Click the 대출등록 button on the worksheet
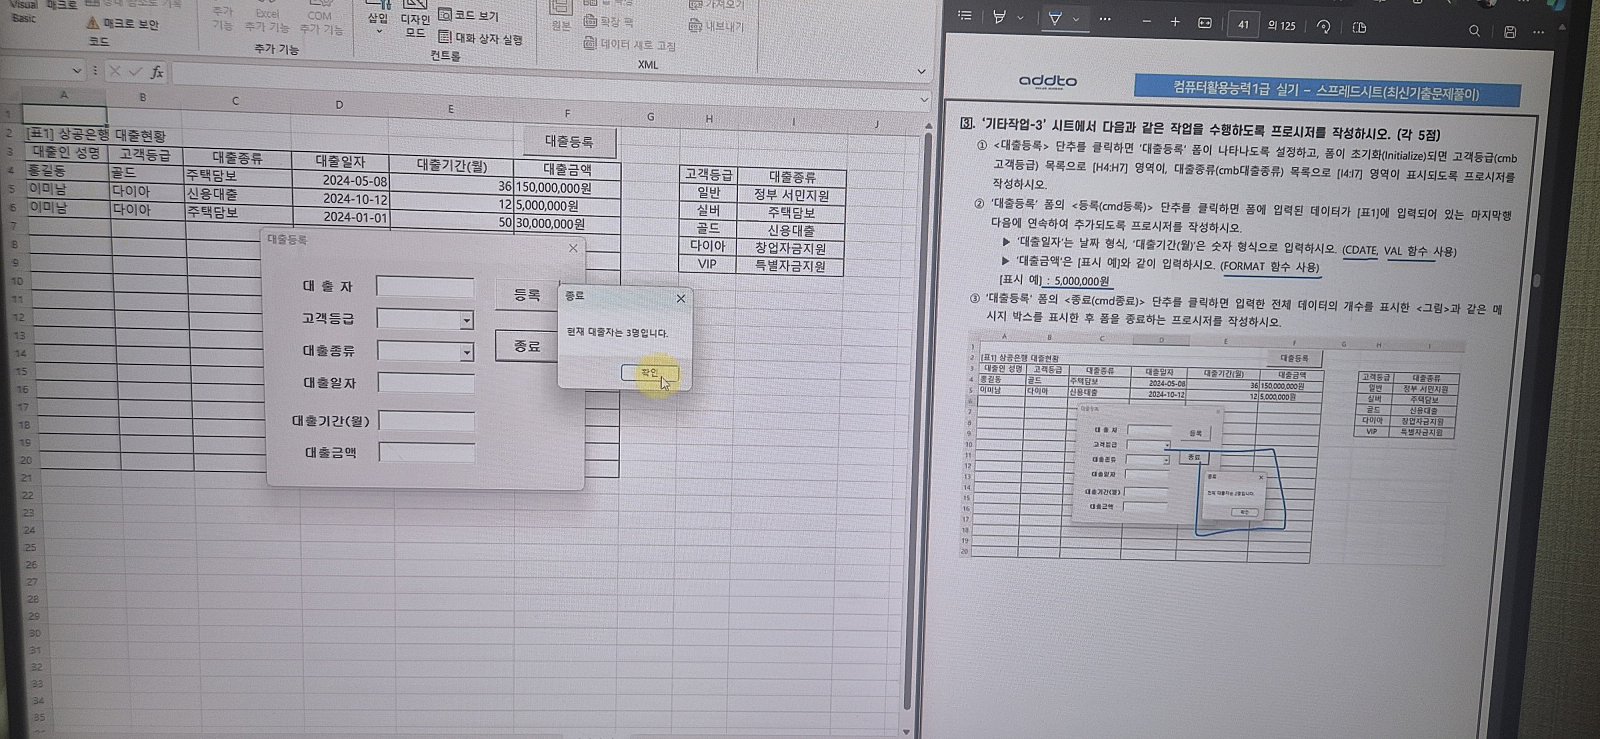The height and width of the screenshot is (739, 1600). 569,142
